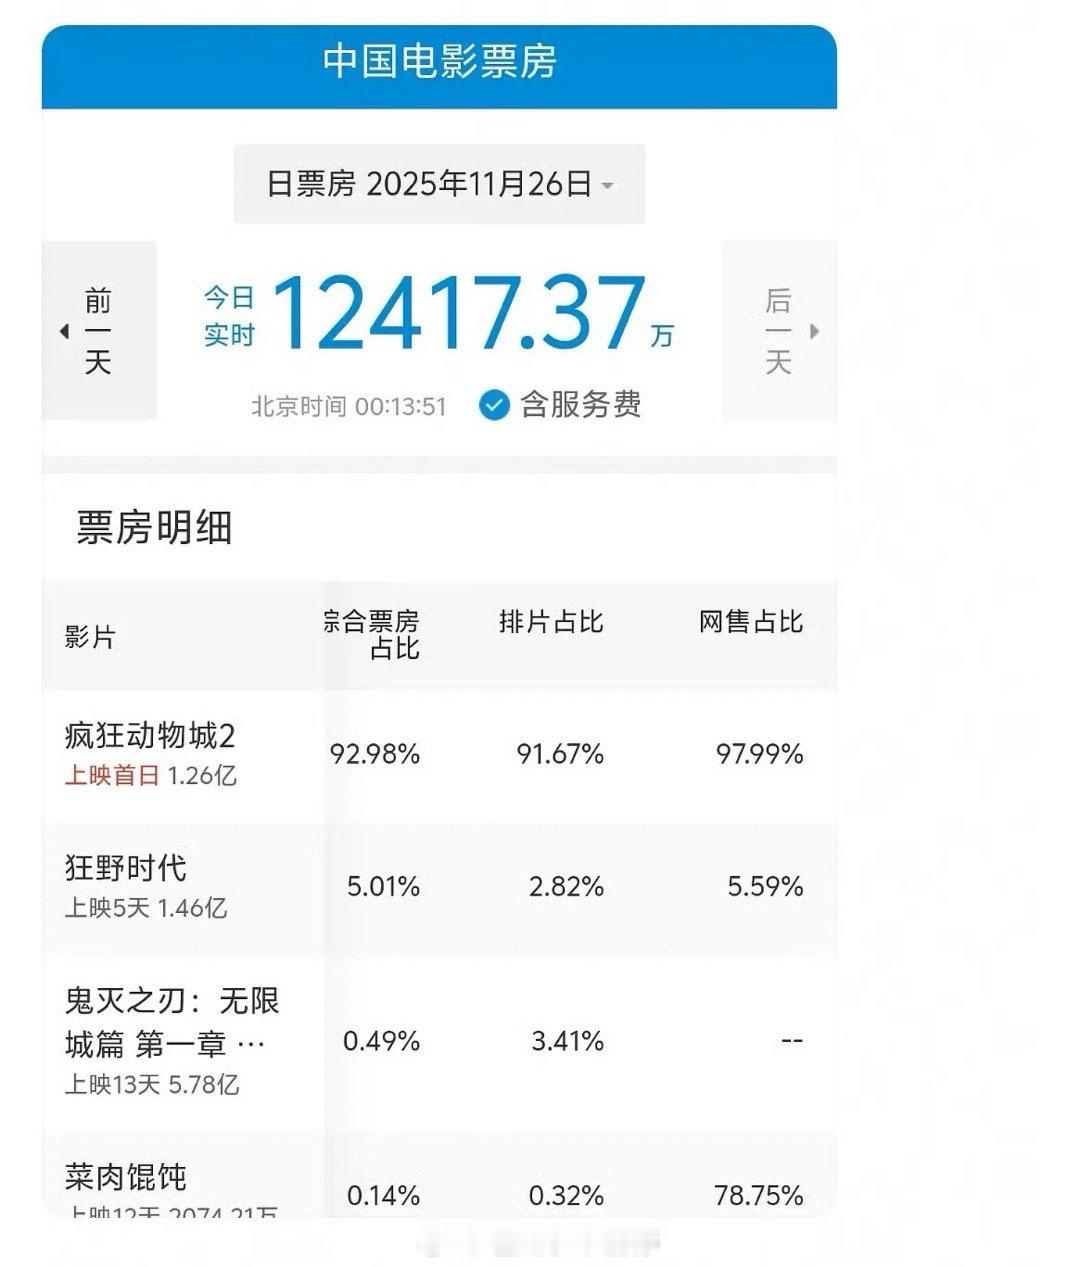Click the 北京时间 00:13:51 timestamp
Image resolution: width=1080 pixels, height=1267 pixels.
click(350, 406)
